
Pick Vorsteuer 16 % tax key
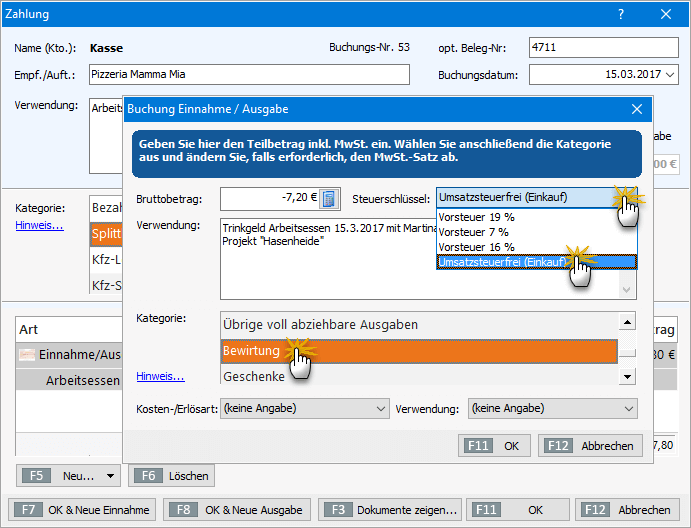[x=476, y=247]
